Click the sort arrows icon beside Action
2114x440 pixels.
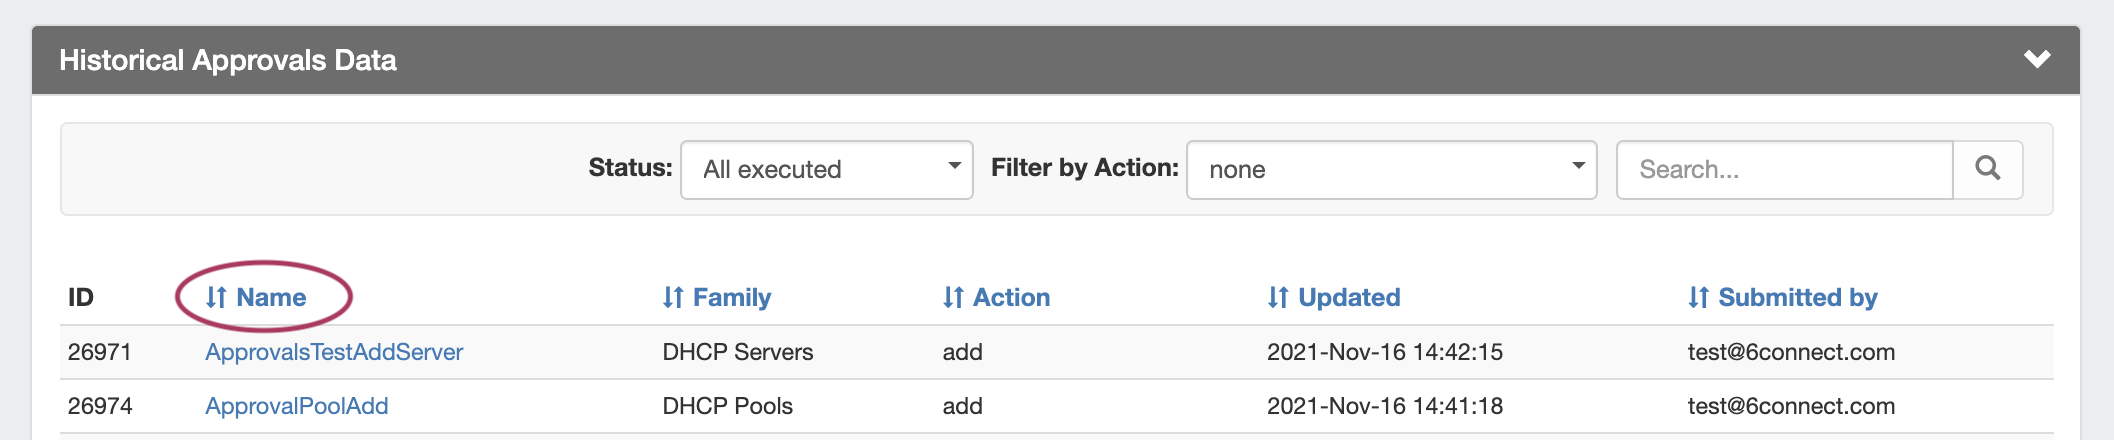pos(953,297)
